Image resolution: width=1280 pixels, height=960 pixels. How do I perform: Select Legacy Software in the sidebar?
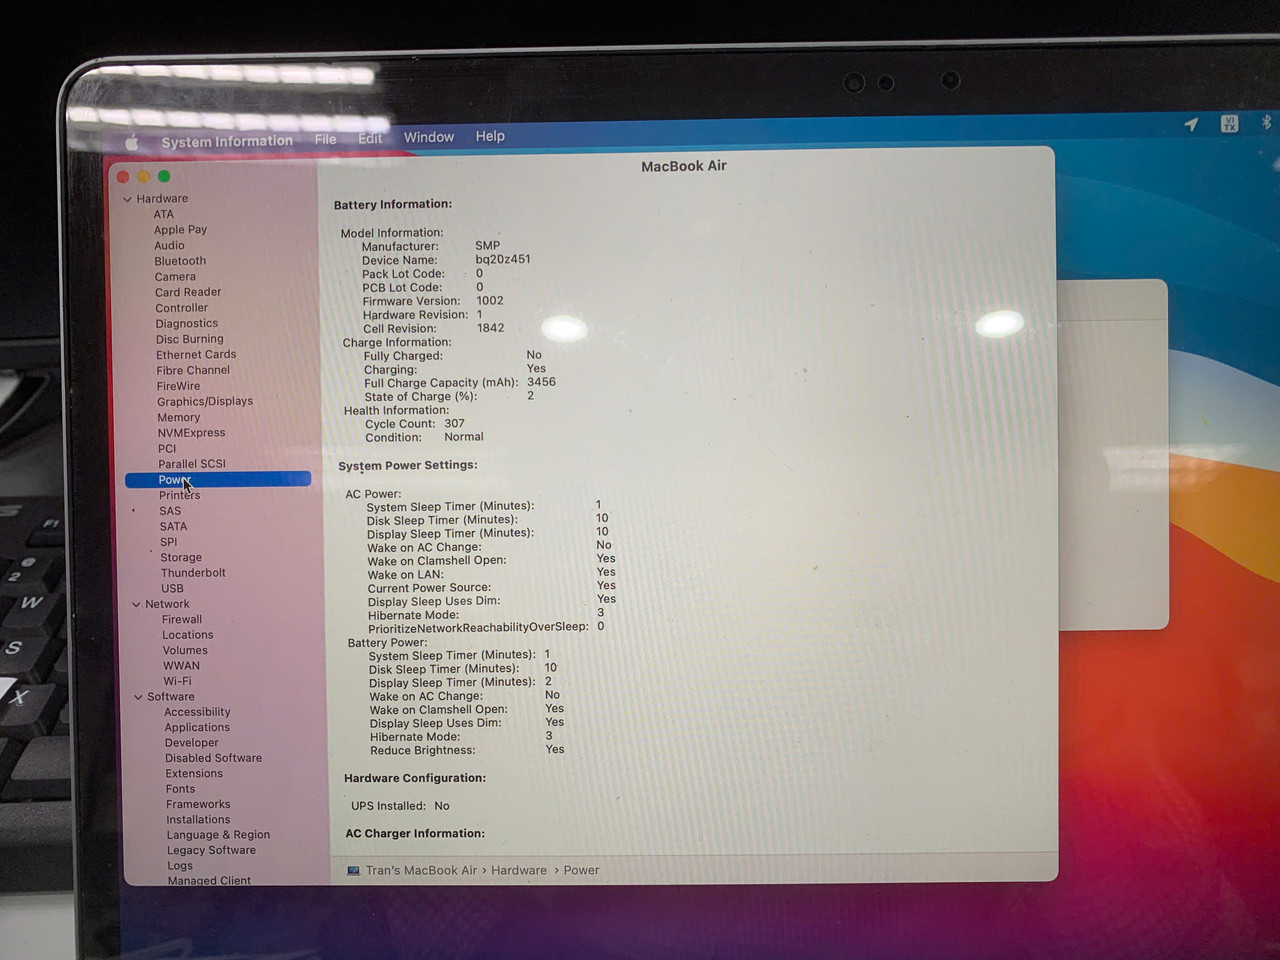(x=212, y=851)
